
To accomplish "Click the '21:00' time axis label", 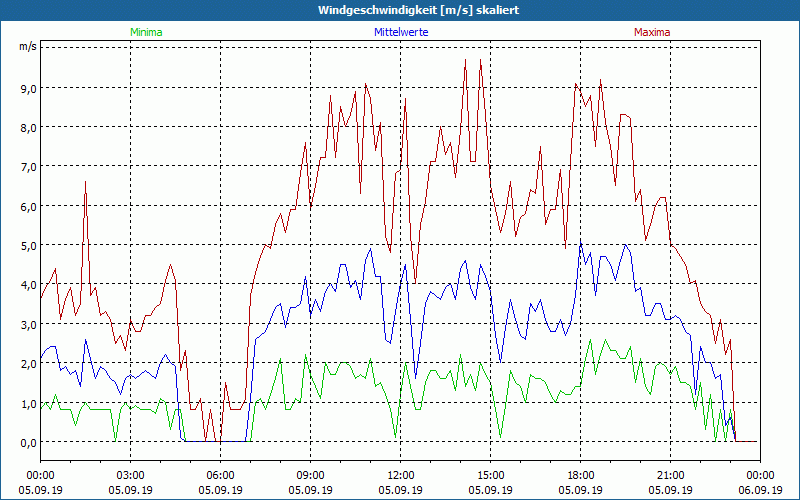I will point(670,476).
